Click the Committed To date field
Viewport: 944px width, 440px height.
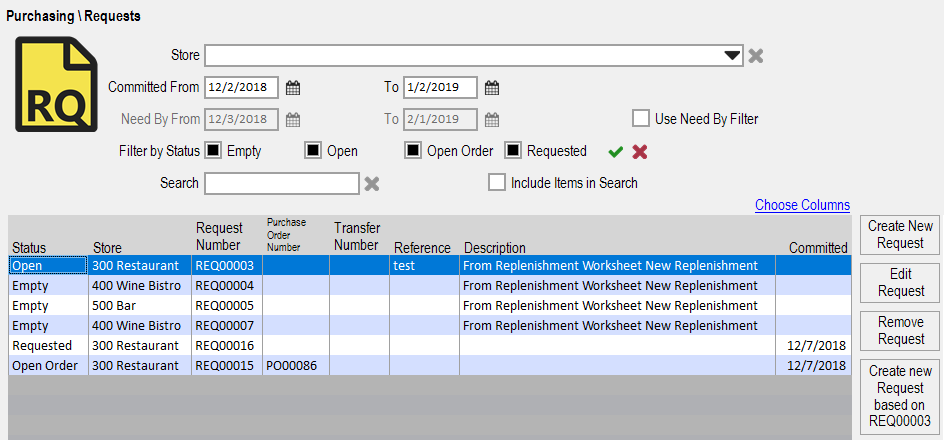click(441, 87)
